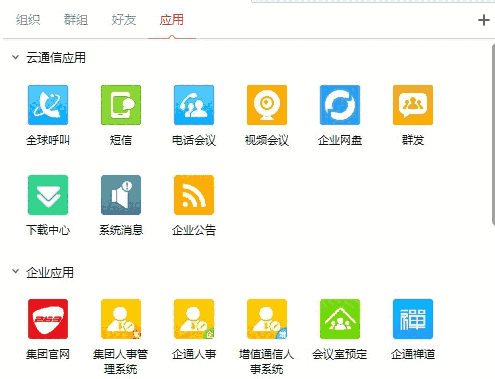This screenshot has height=379, width=495.
Task: Click the vertical scrollbar thumb on right edge
Action: coord(493,134)
